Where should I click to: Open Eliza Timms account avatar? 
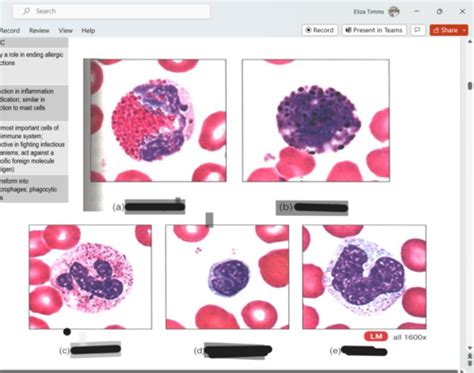click(394, 12)
